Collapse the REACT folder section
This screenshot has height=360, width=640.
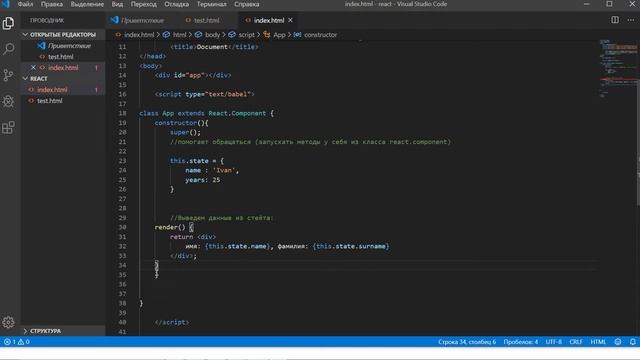pos(62,78)
